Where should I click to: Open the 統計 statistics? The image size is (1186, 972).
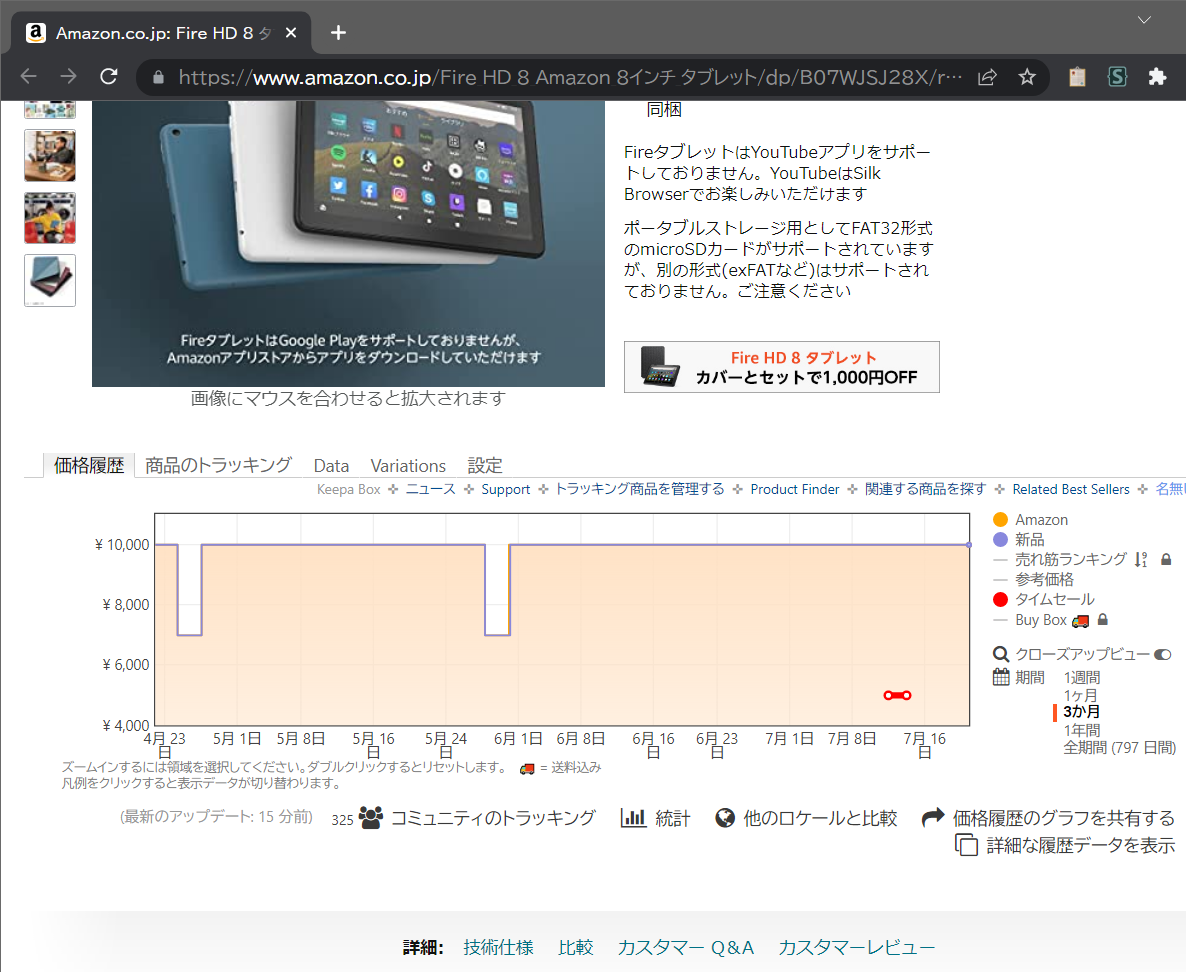[x=672, y=818]
